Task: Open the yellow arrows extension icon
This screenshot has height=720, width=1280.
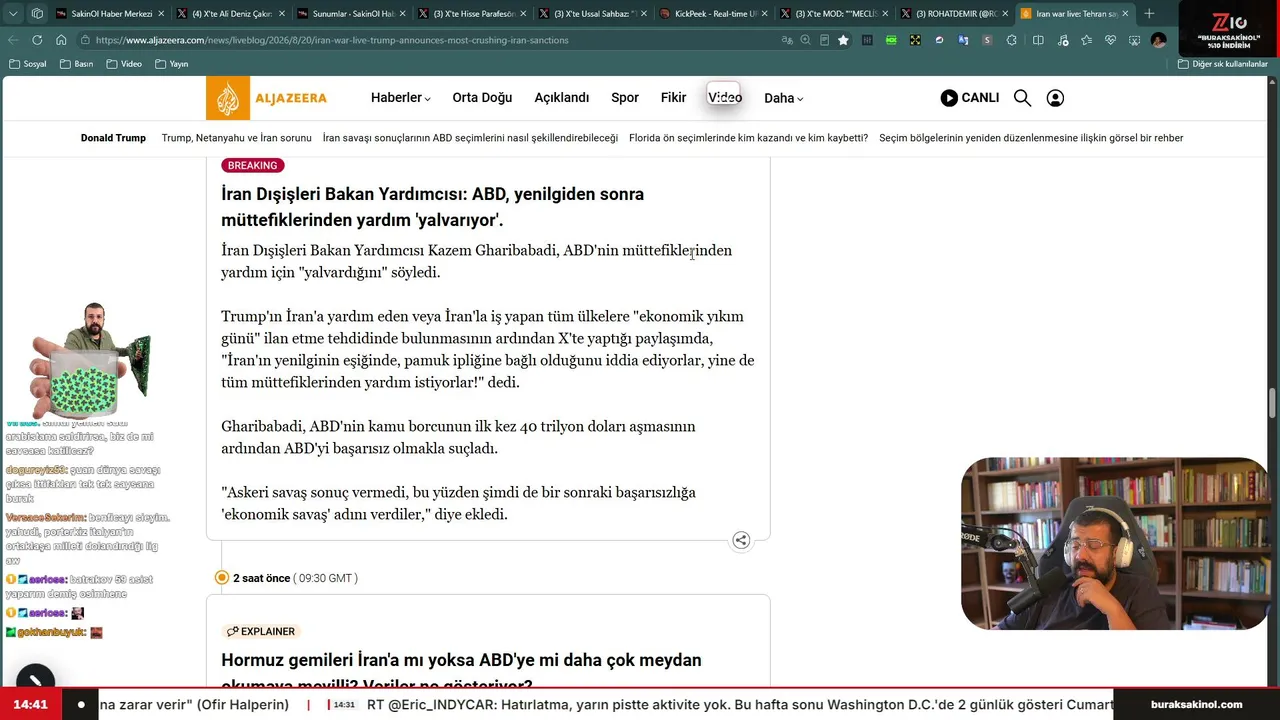Action: coord(915,40)
